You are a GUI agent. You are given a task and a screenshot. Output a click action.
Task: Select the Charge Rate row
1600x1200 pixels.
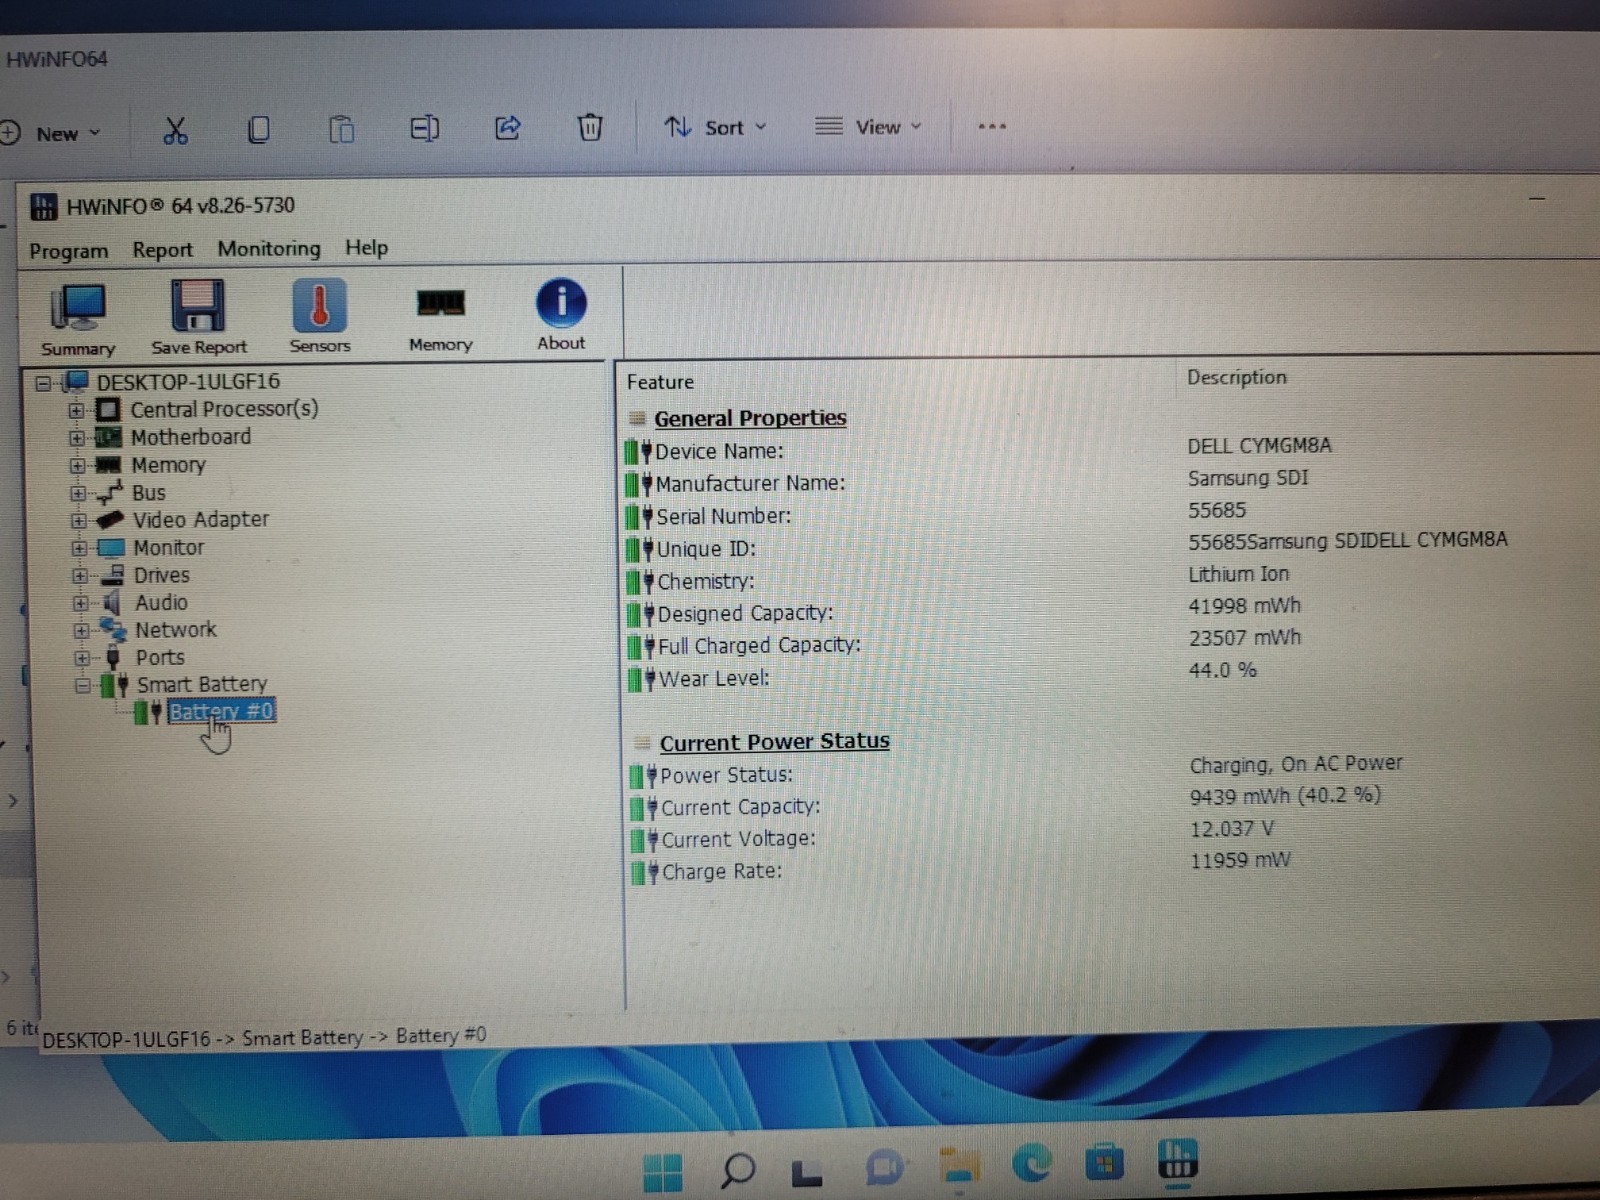pyautogui.click(x=1110, y=867)
